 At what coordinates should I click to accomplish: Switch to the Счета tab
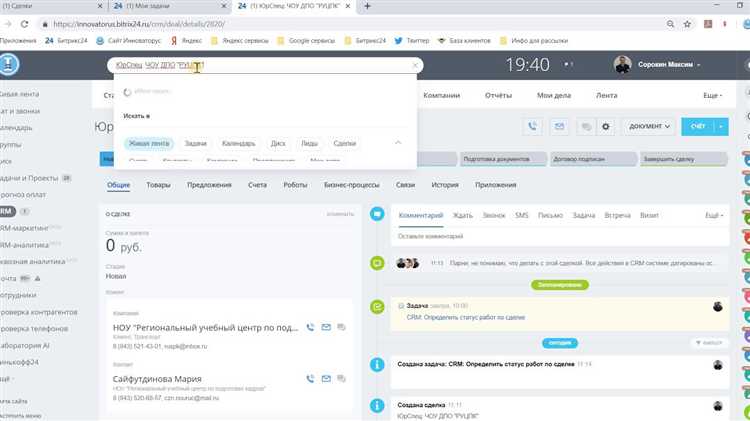[x=257, y=185]
